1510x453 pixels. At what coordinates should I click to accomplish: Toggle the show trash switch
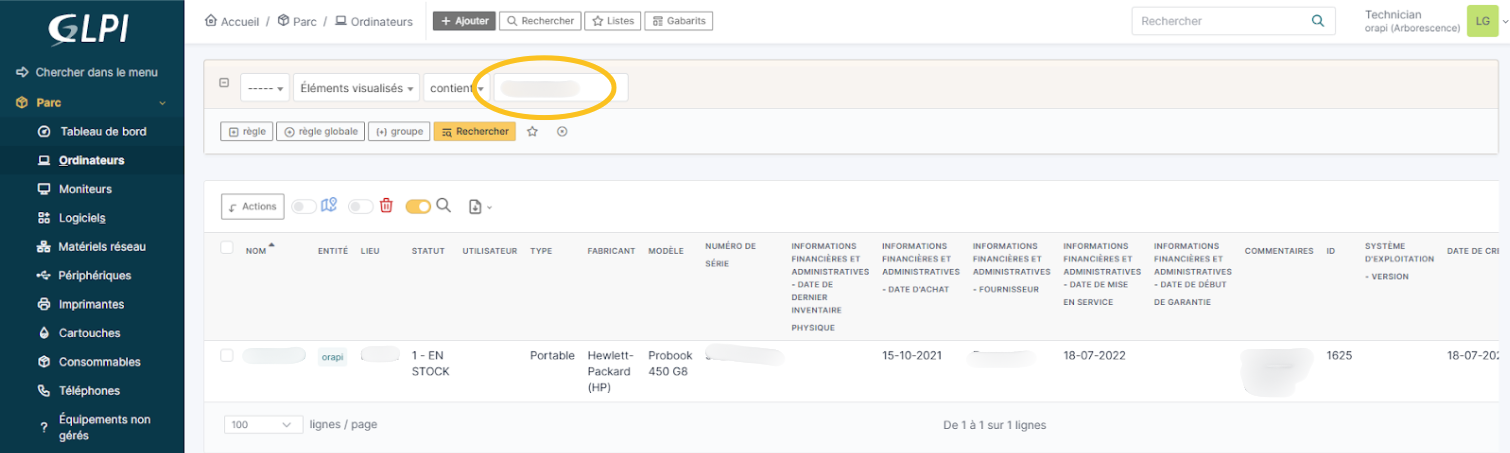click(x=360, y=207)
